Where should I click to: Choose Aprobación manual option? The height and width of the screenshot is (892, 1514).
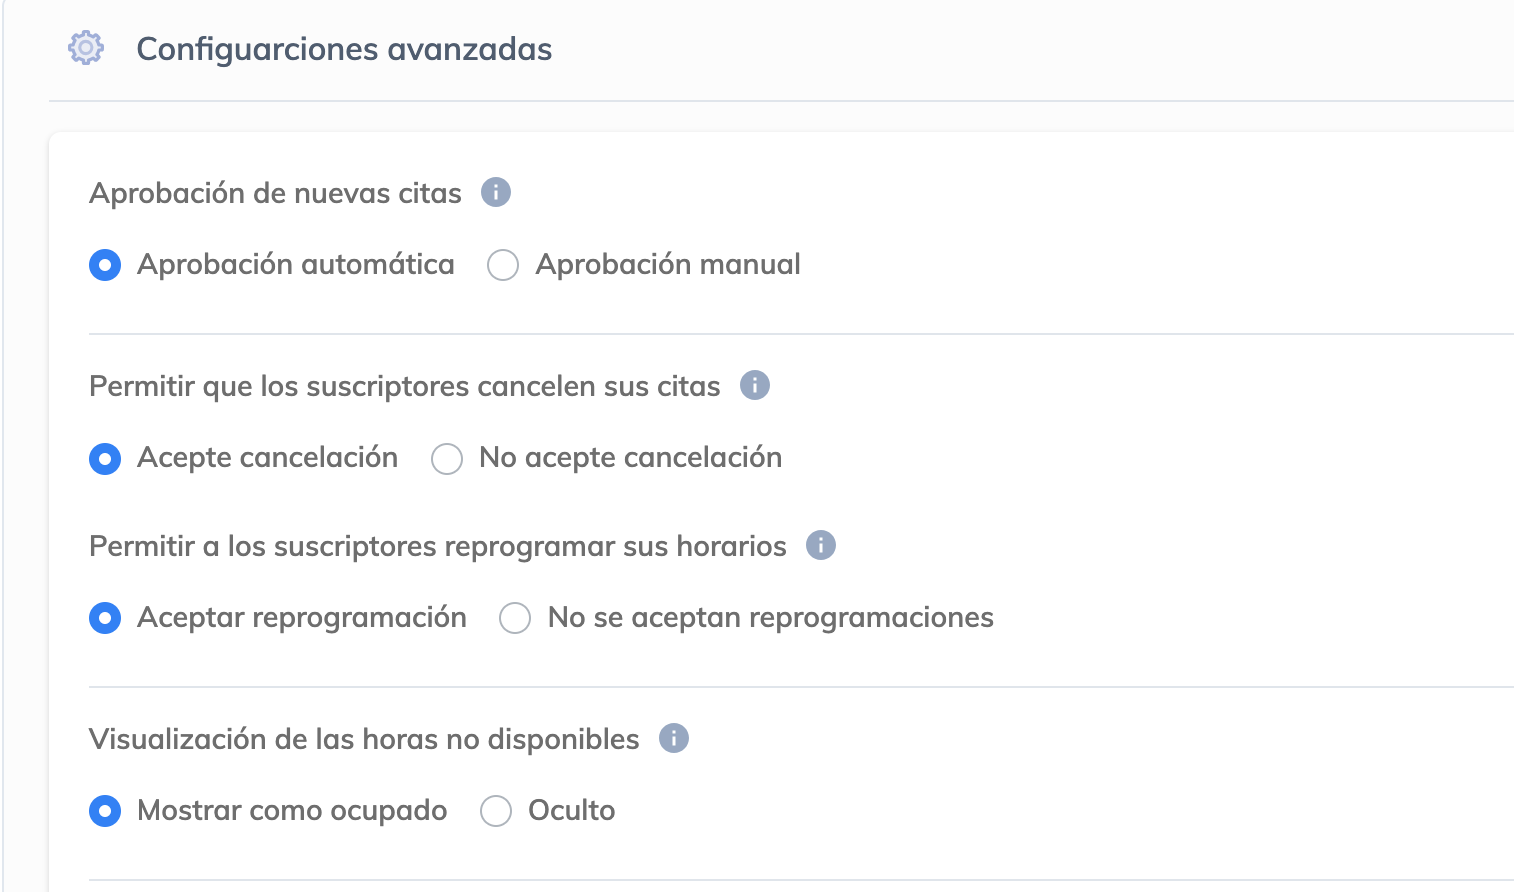click(x=503, y=265)
